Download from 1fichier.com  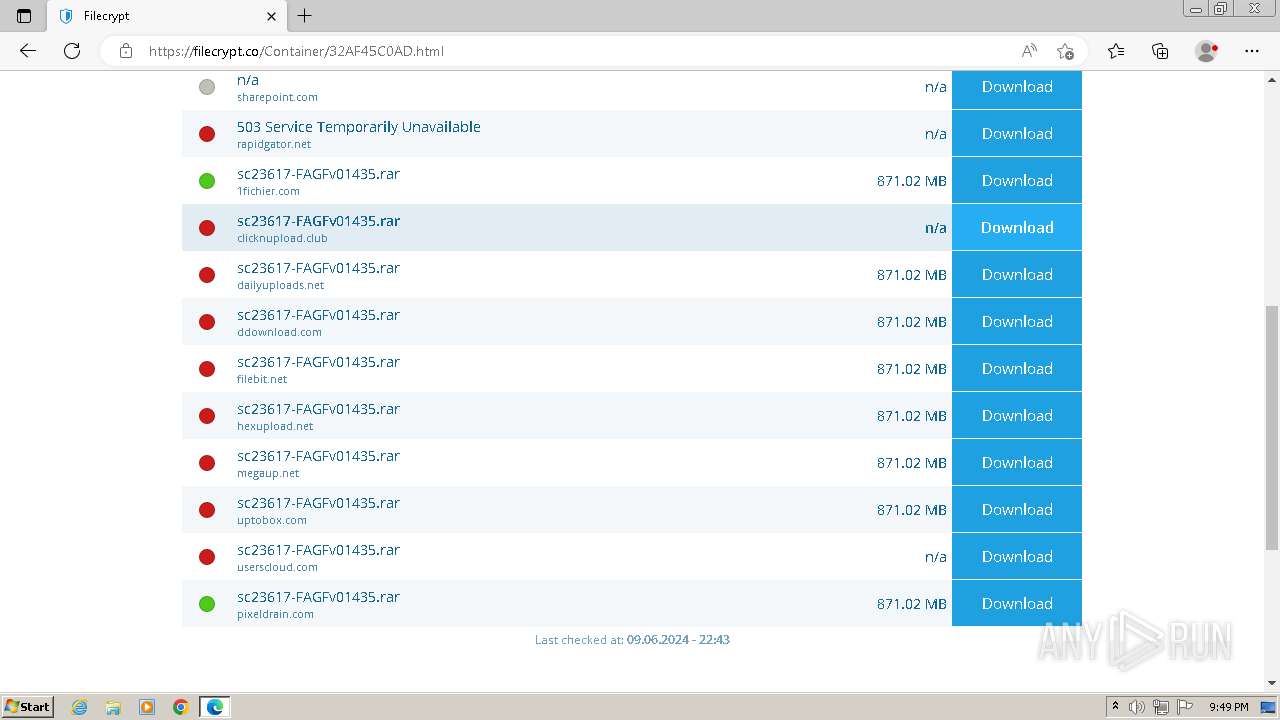1017,181
